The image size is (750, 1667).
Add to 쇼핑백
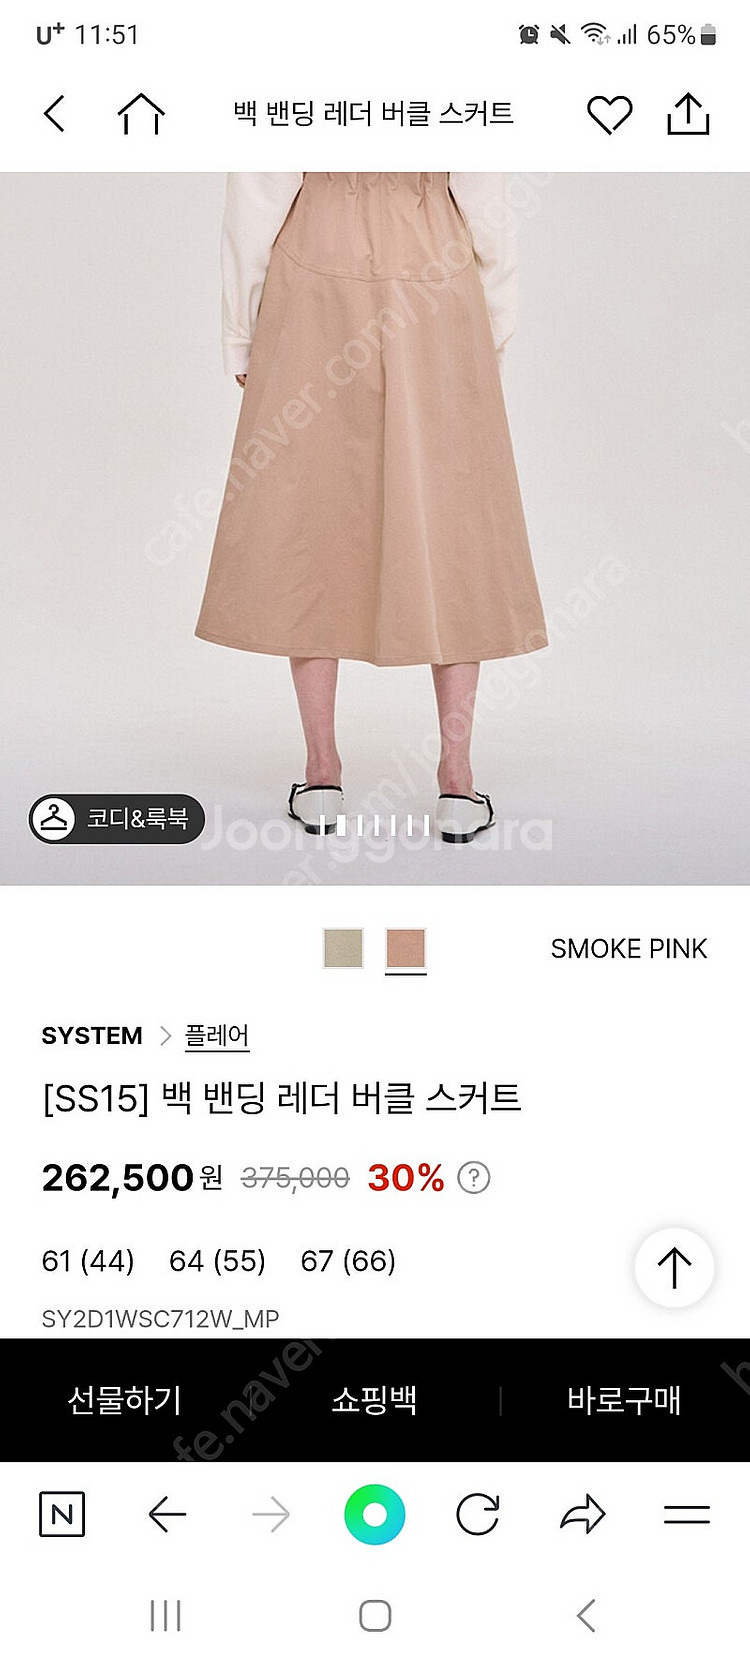point(374,1400)
